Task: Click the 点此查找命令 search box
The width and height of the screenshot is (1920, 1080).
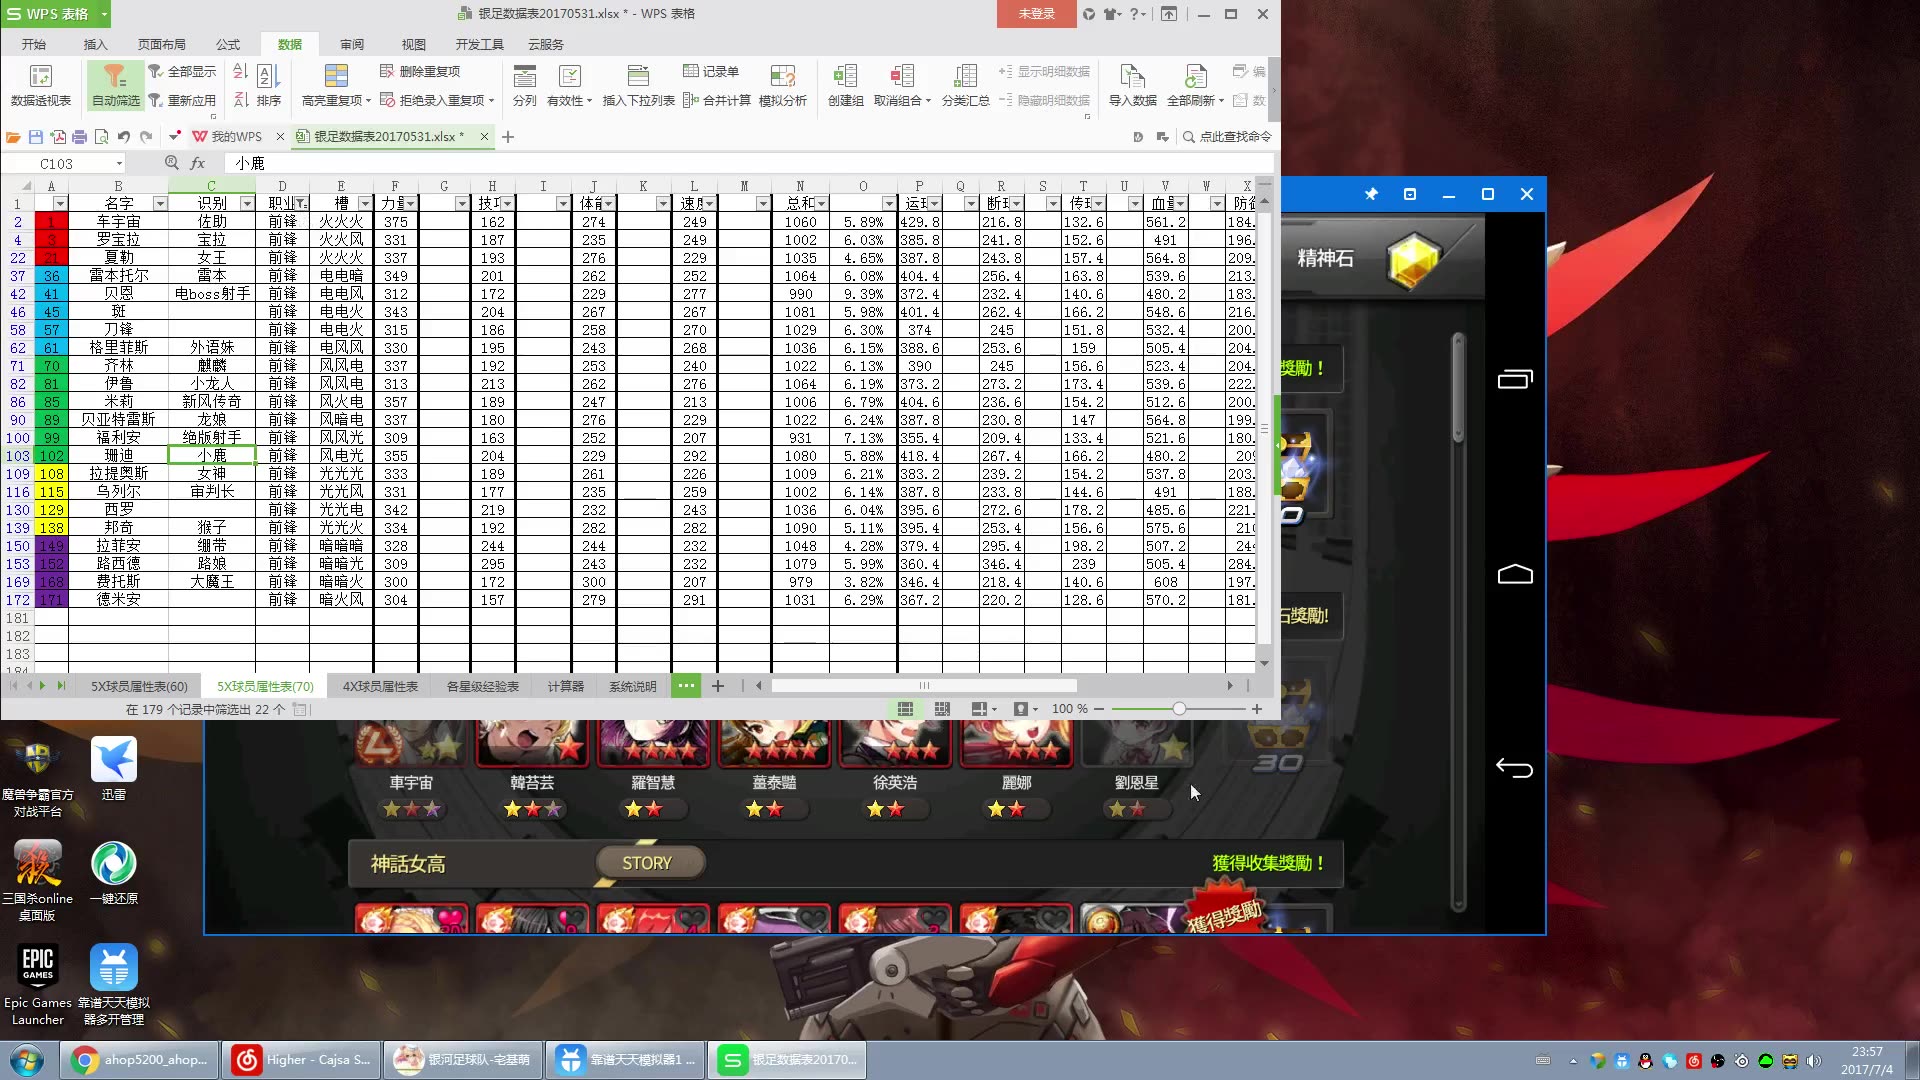Action: pos(1227,137)
